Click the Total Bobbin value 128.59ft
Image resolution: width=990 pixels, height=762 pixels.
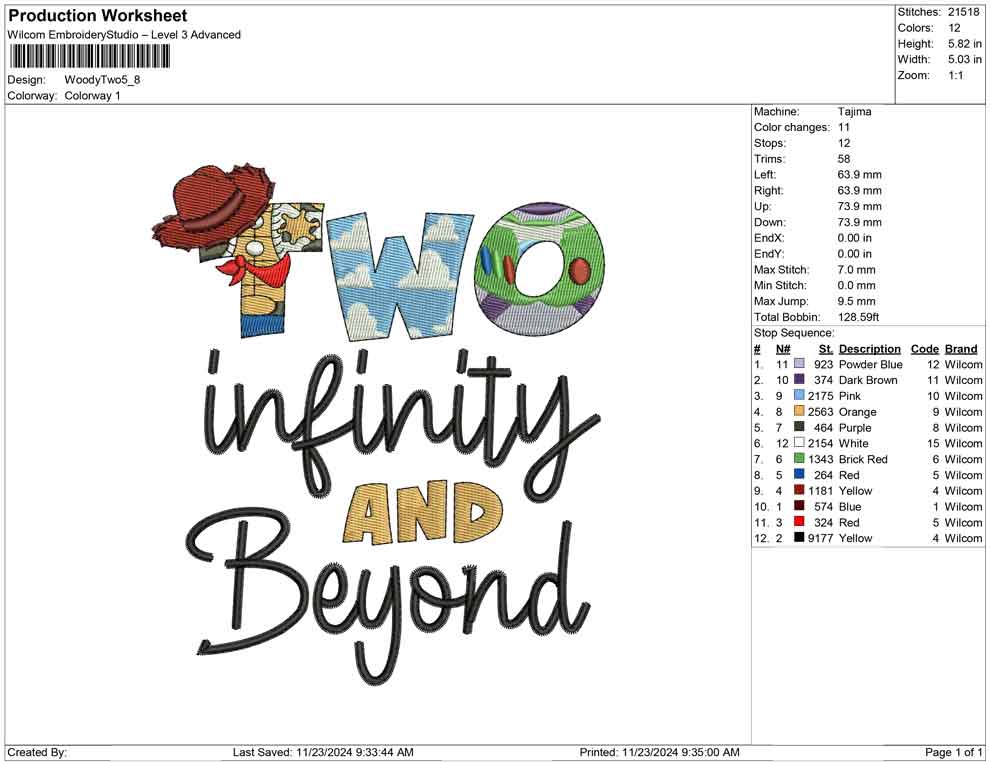point(858,317)
